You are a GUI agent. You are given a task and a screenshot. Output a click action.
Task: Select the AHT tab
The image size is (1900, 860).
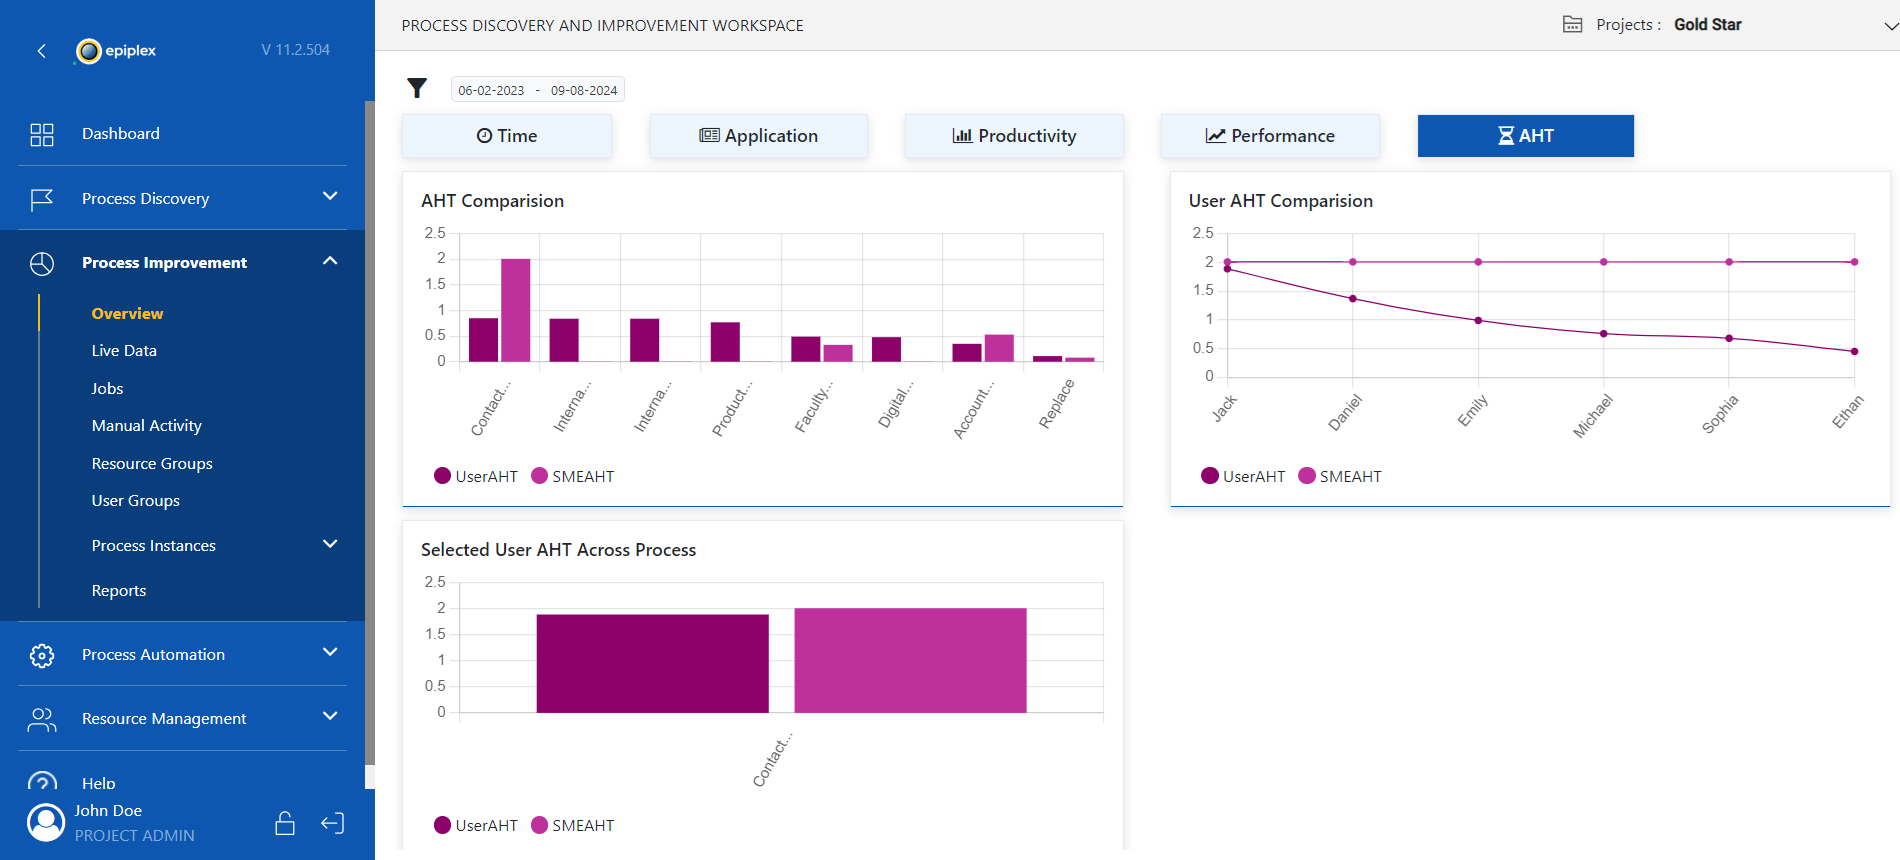click(1526, 136)
